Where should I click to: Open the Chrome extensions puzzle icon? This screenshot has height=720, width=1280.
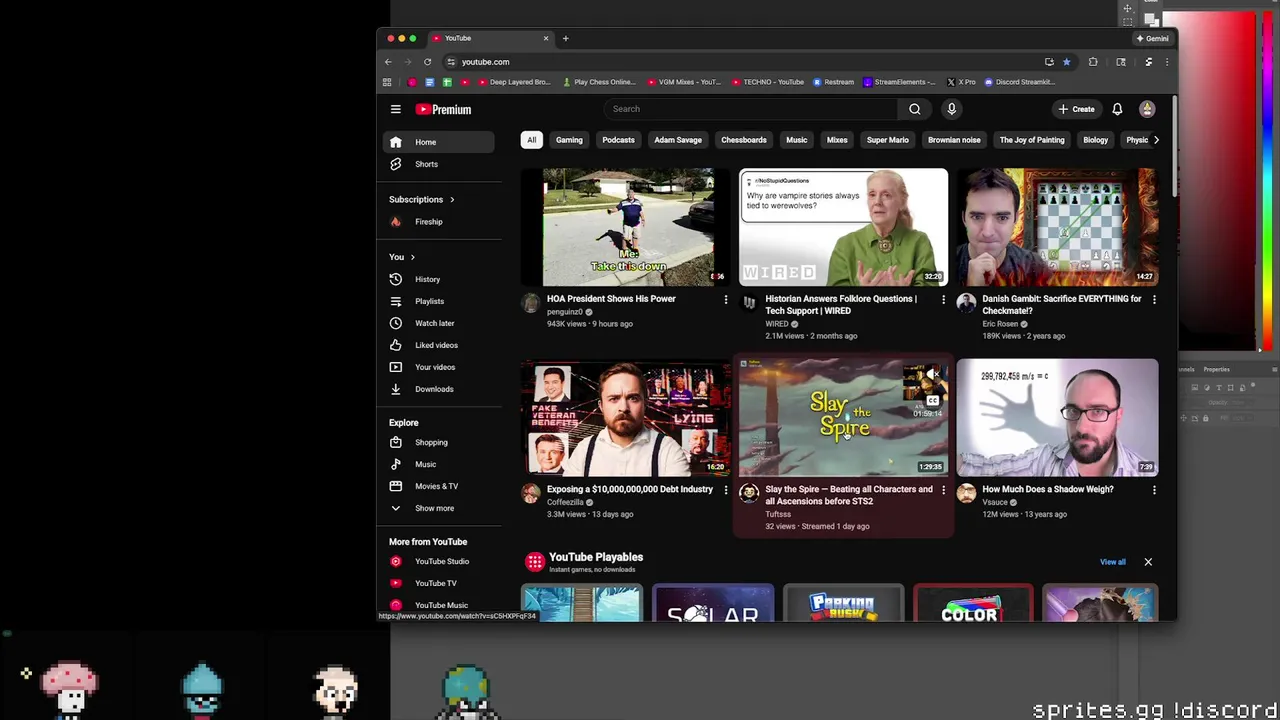[1093, 62]
